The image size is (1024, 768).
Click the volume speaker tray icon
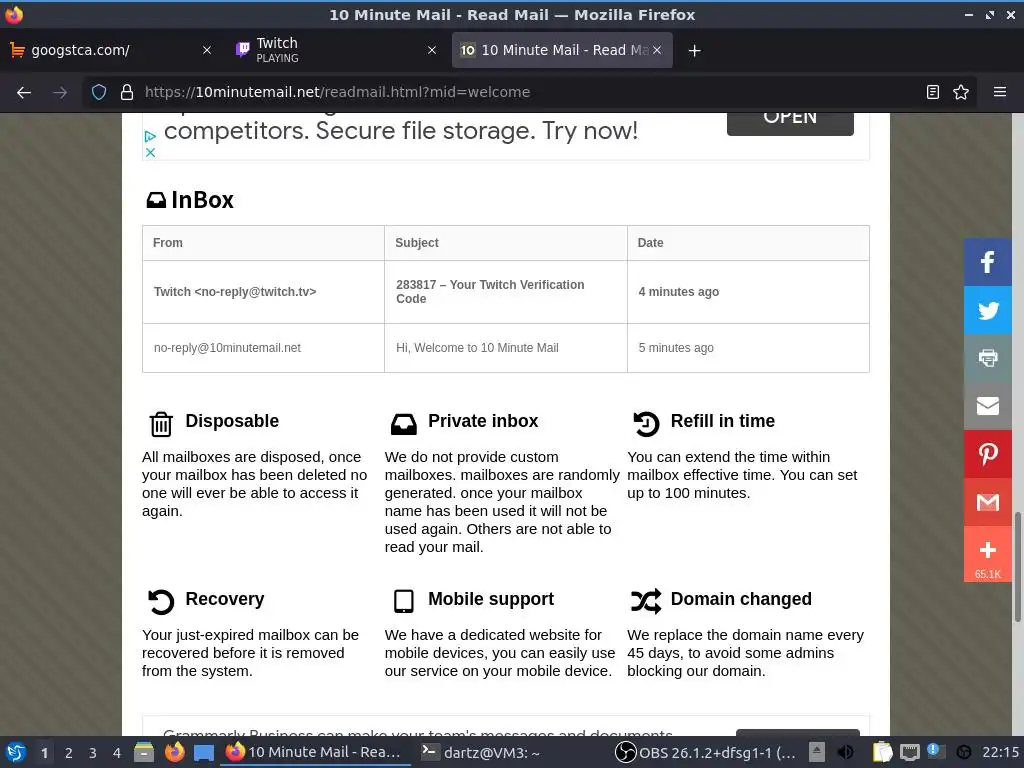click(x=846, y=752)
